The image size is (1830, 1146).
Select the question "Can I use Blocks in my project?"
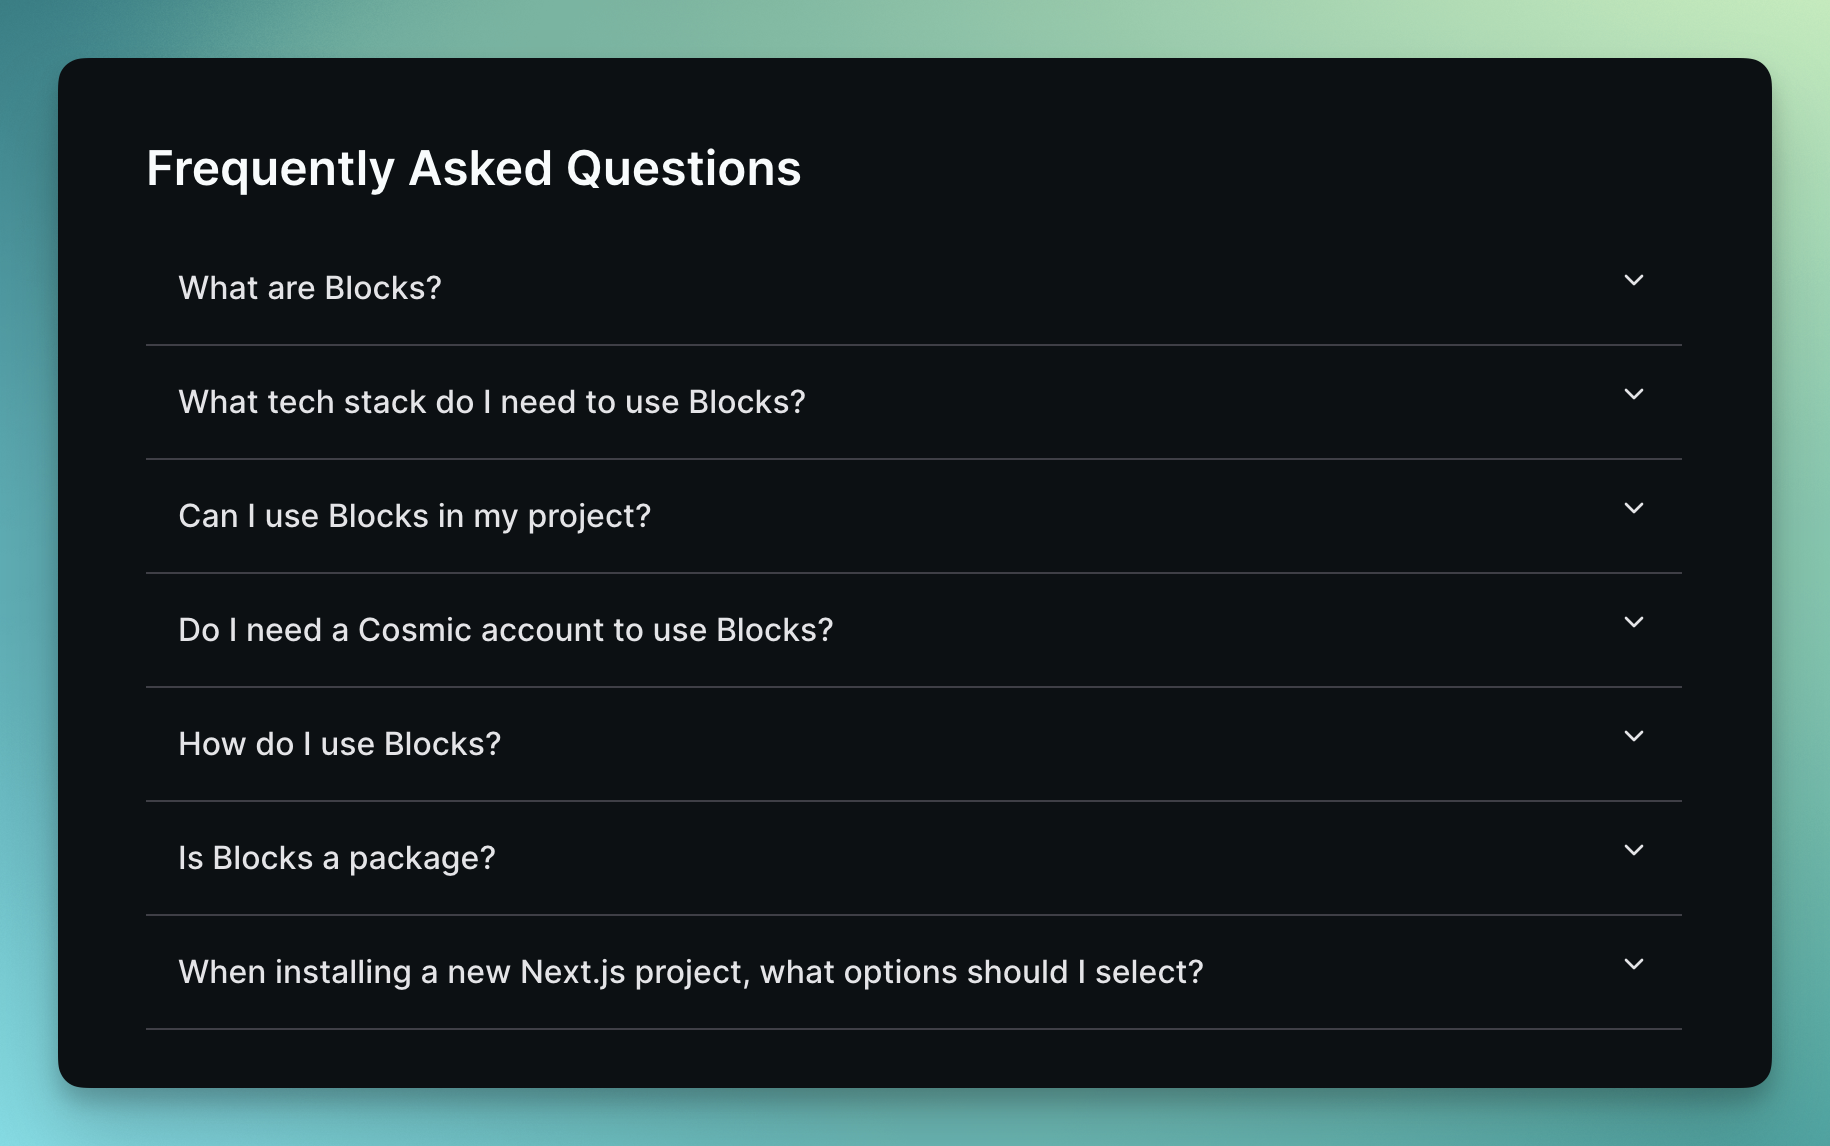point(414,516)
